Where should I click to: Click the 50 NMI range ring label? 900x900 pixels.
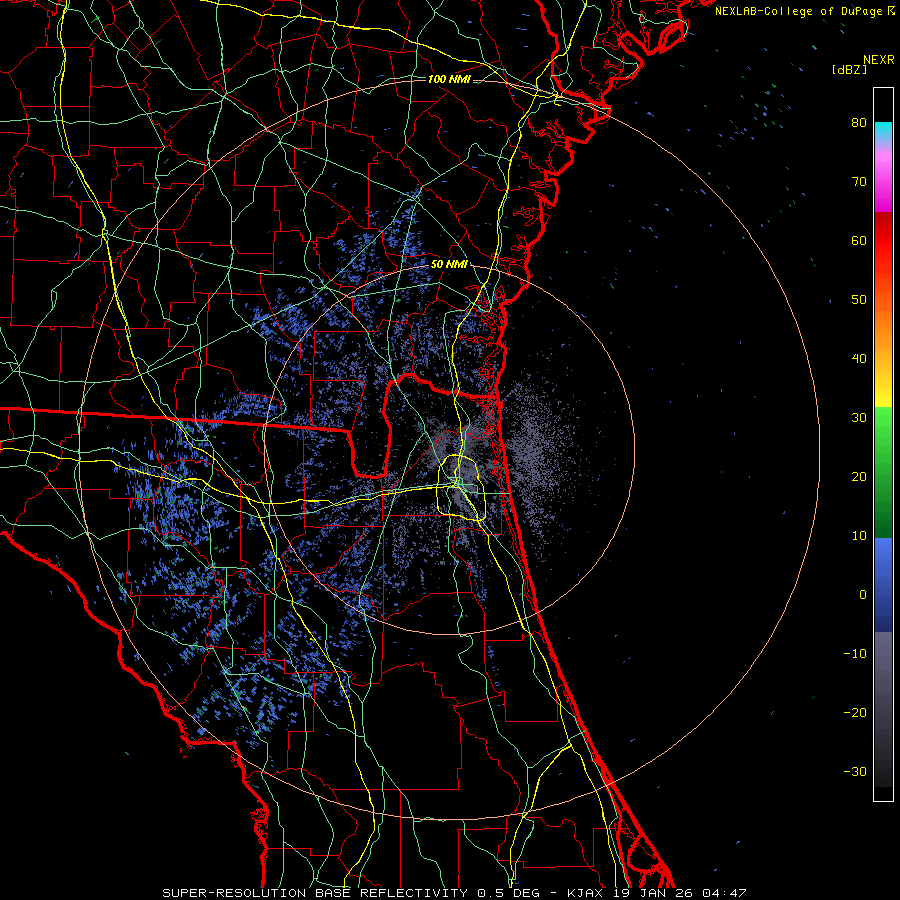point(449,265)
